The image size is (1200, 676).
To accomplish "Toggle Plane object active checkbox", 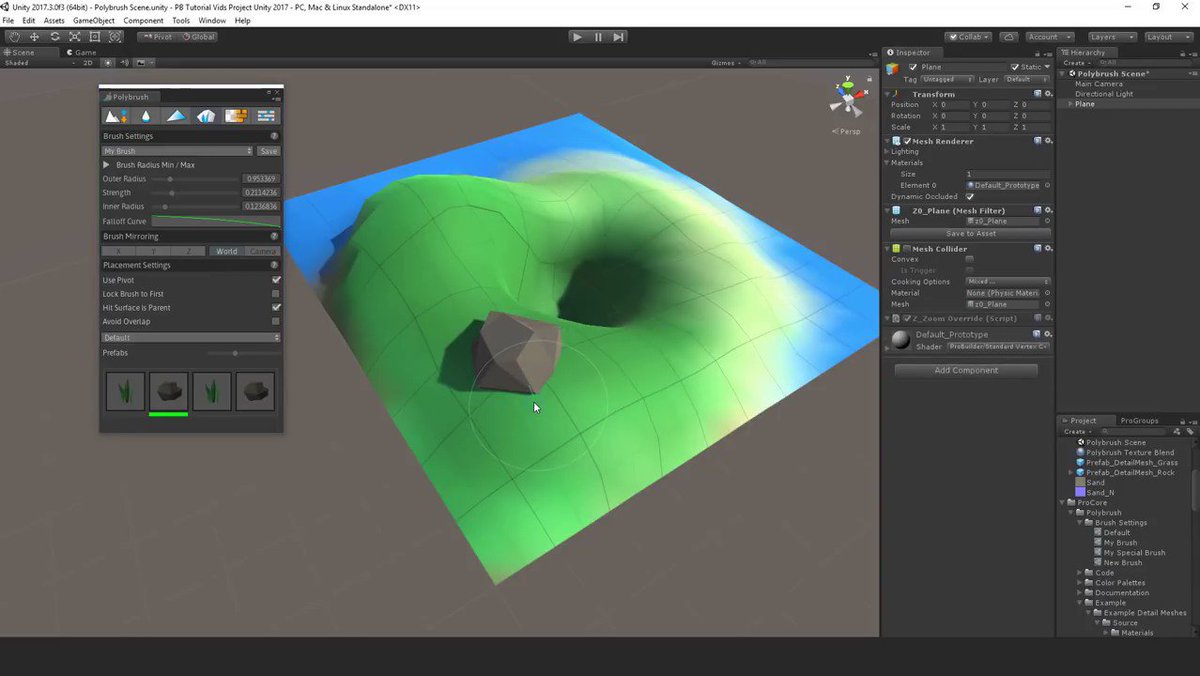I will (x=913, y=67).
